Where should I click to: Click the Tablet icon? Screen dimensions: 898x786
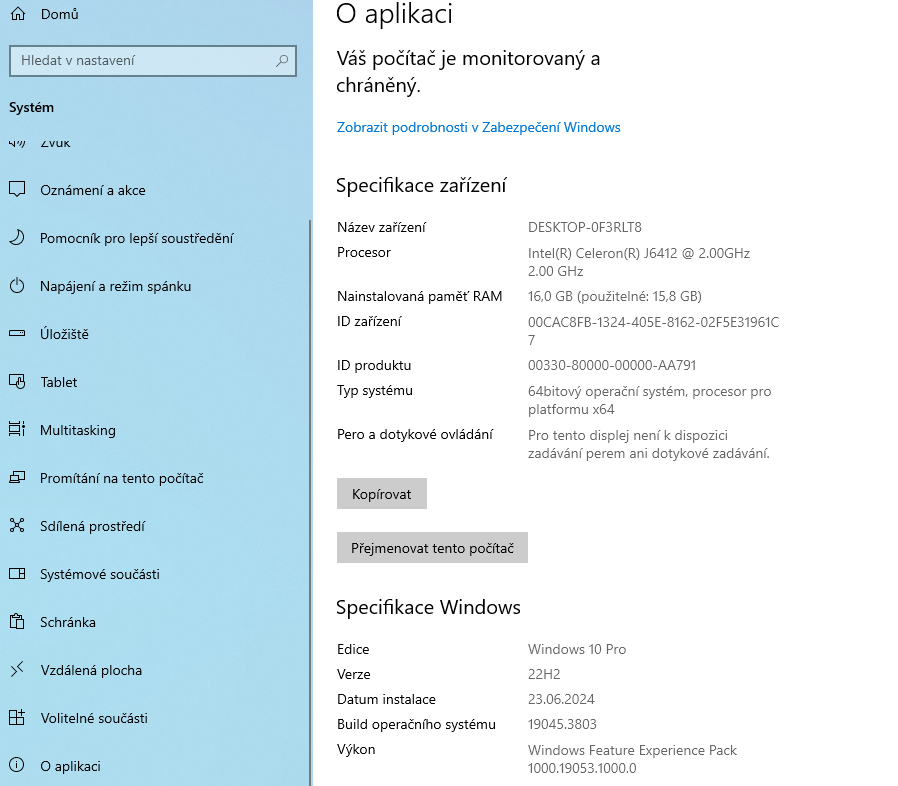click(x=17, y=382)
